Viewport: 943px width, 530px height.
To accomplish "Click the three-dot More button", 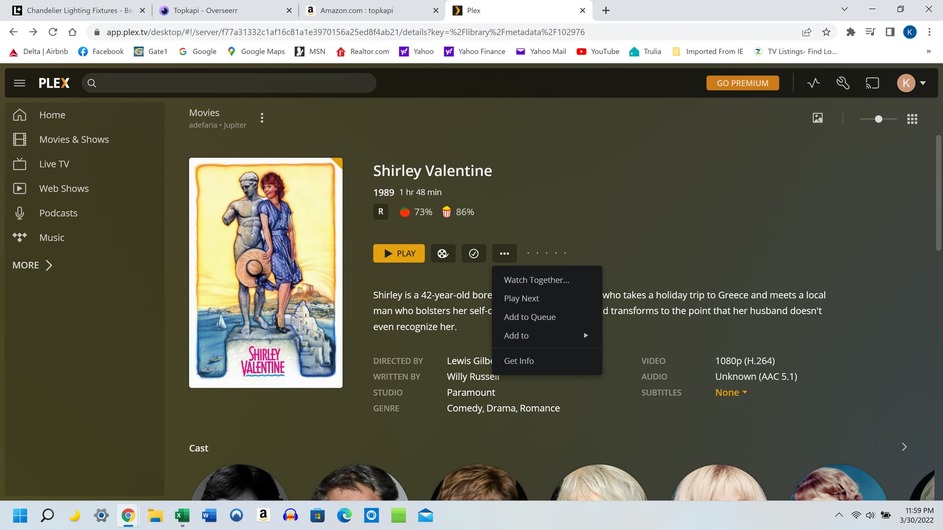I will 504,253.
